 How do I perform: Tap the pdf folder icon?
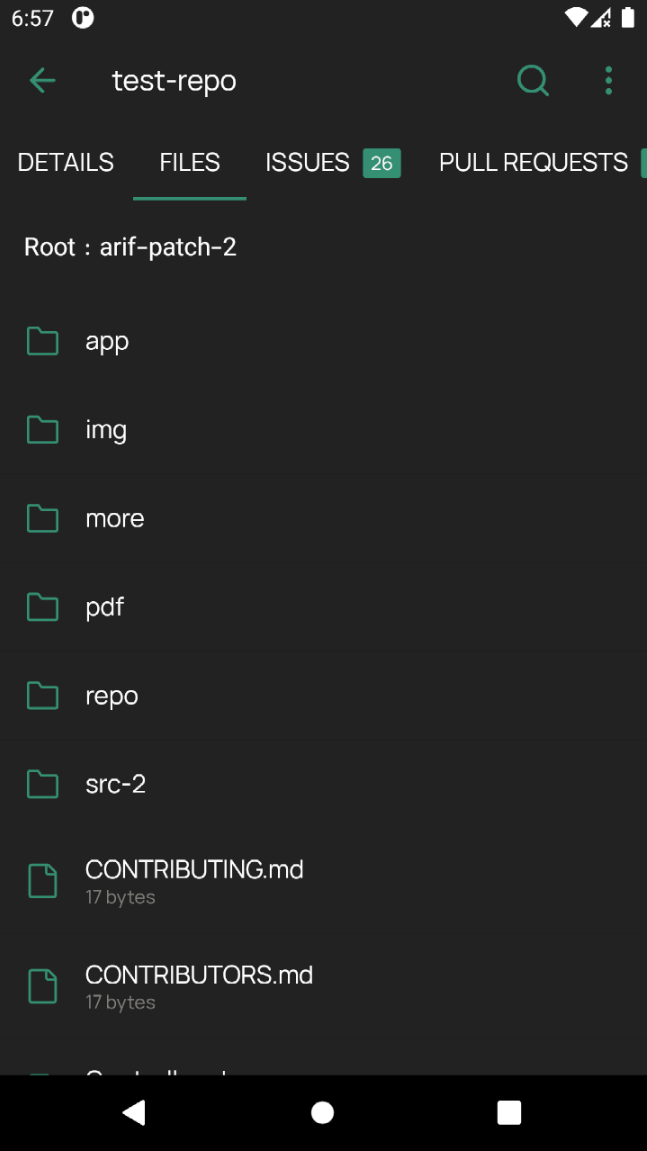point(42,607)
